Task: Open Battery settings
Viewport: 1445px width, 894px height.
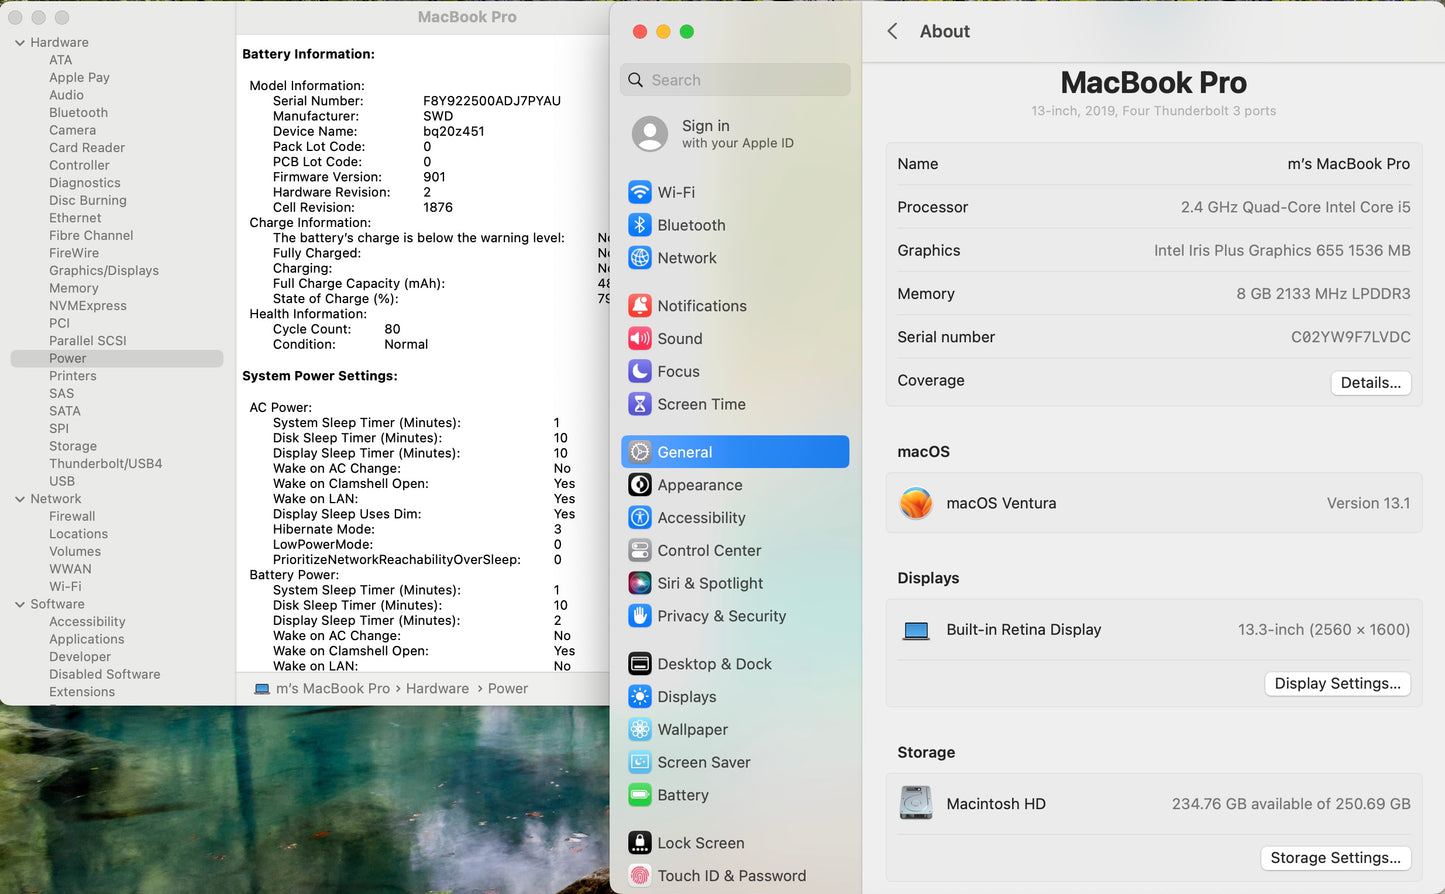Action: (683, 795)
